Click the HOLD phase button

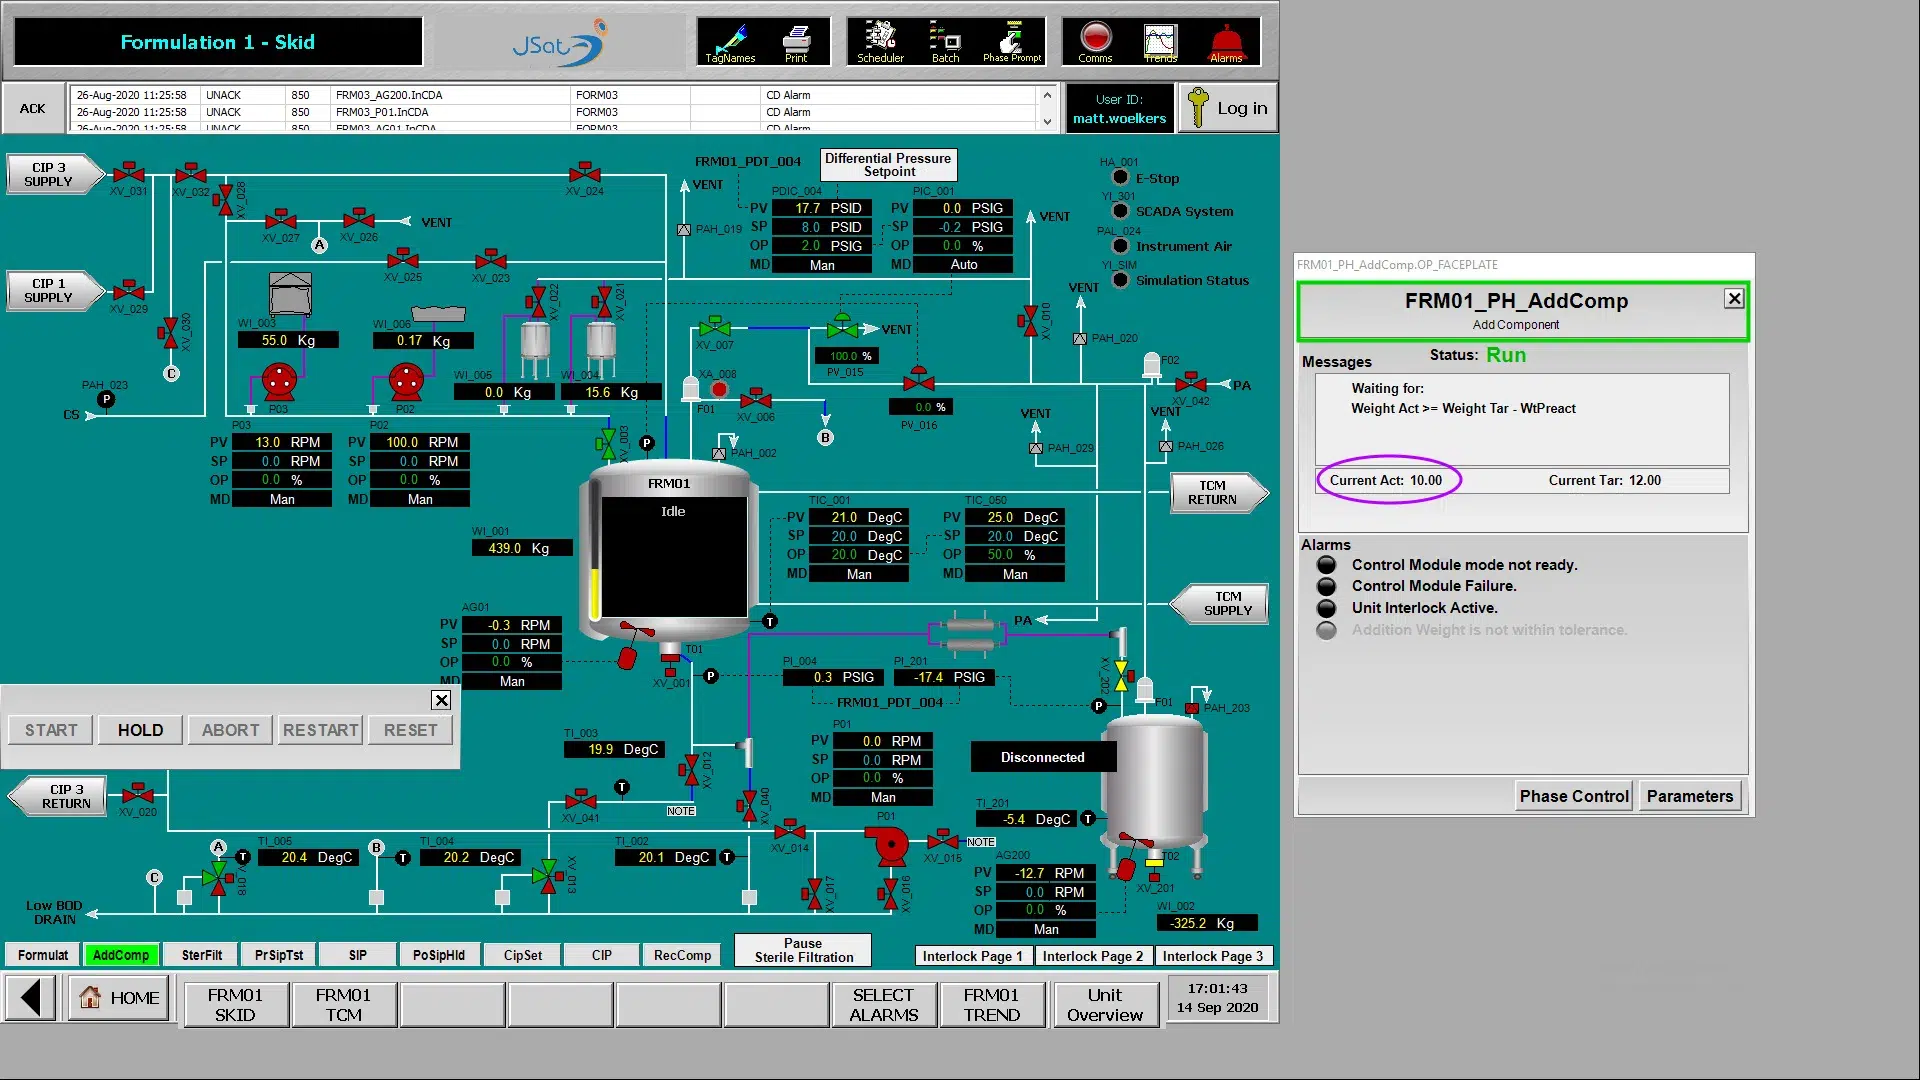pos(140,730)
